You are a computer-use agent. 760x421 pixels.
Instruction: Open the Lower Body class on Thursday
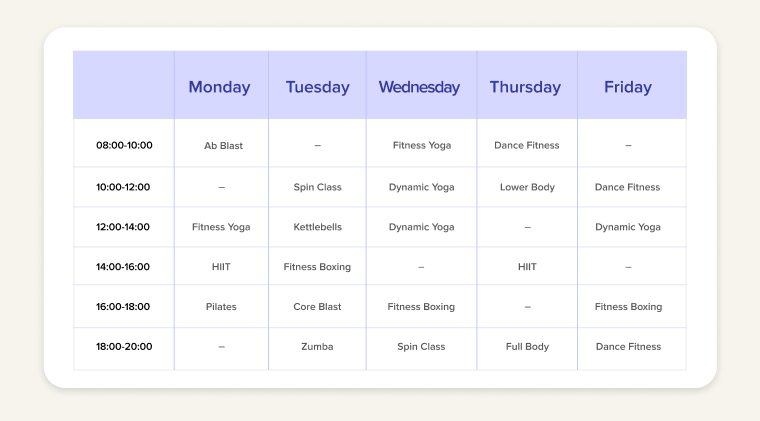527,187
